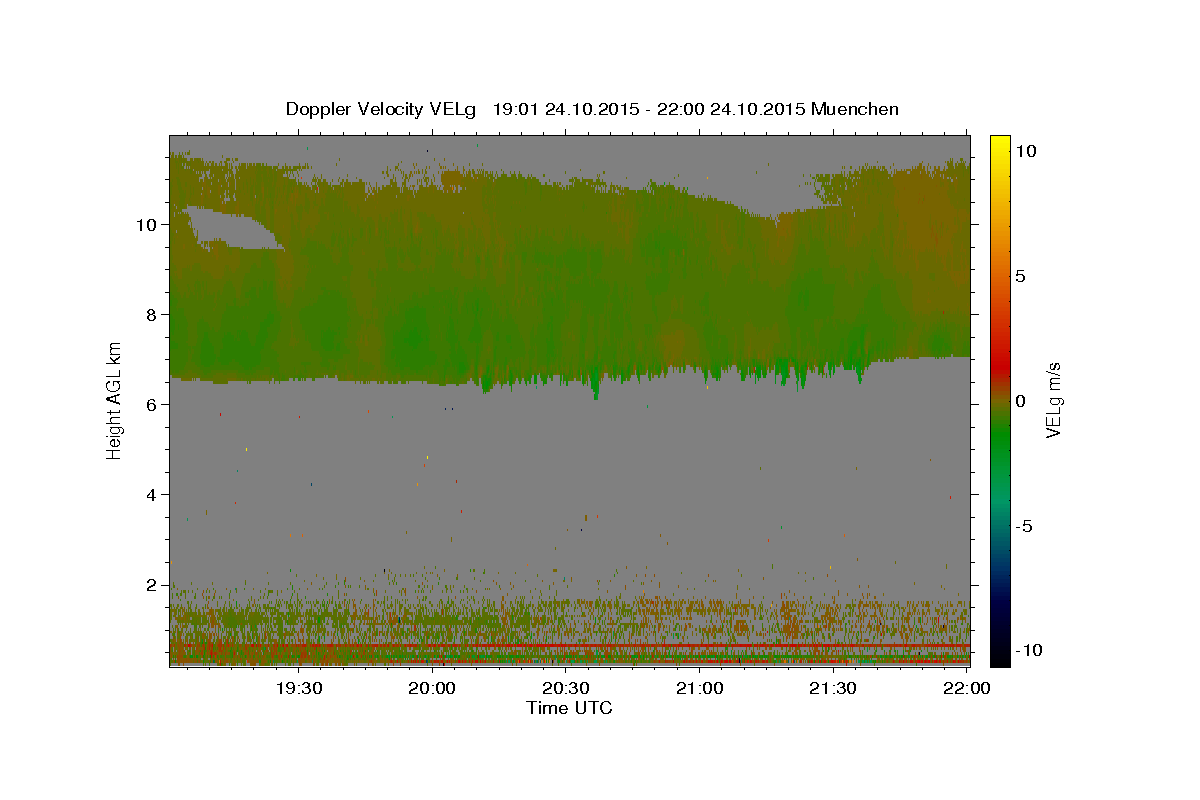Click the Height AGL km axis label

pos(115,399)
